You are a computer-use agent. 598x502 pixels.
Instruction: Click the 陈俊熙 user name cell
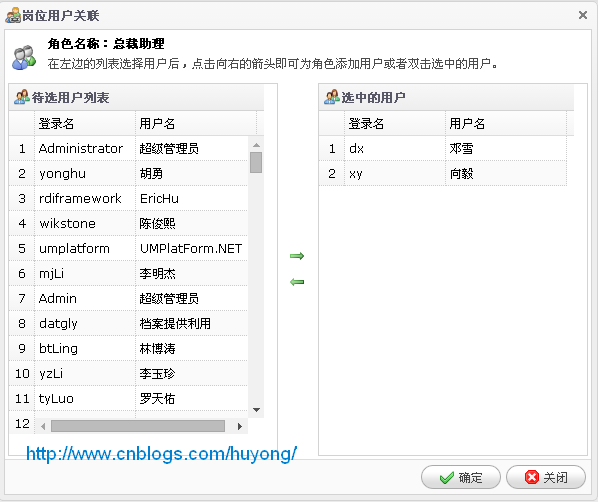pyautogui.click(x=191, y=224)
